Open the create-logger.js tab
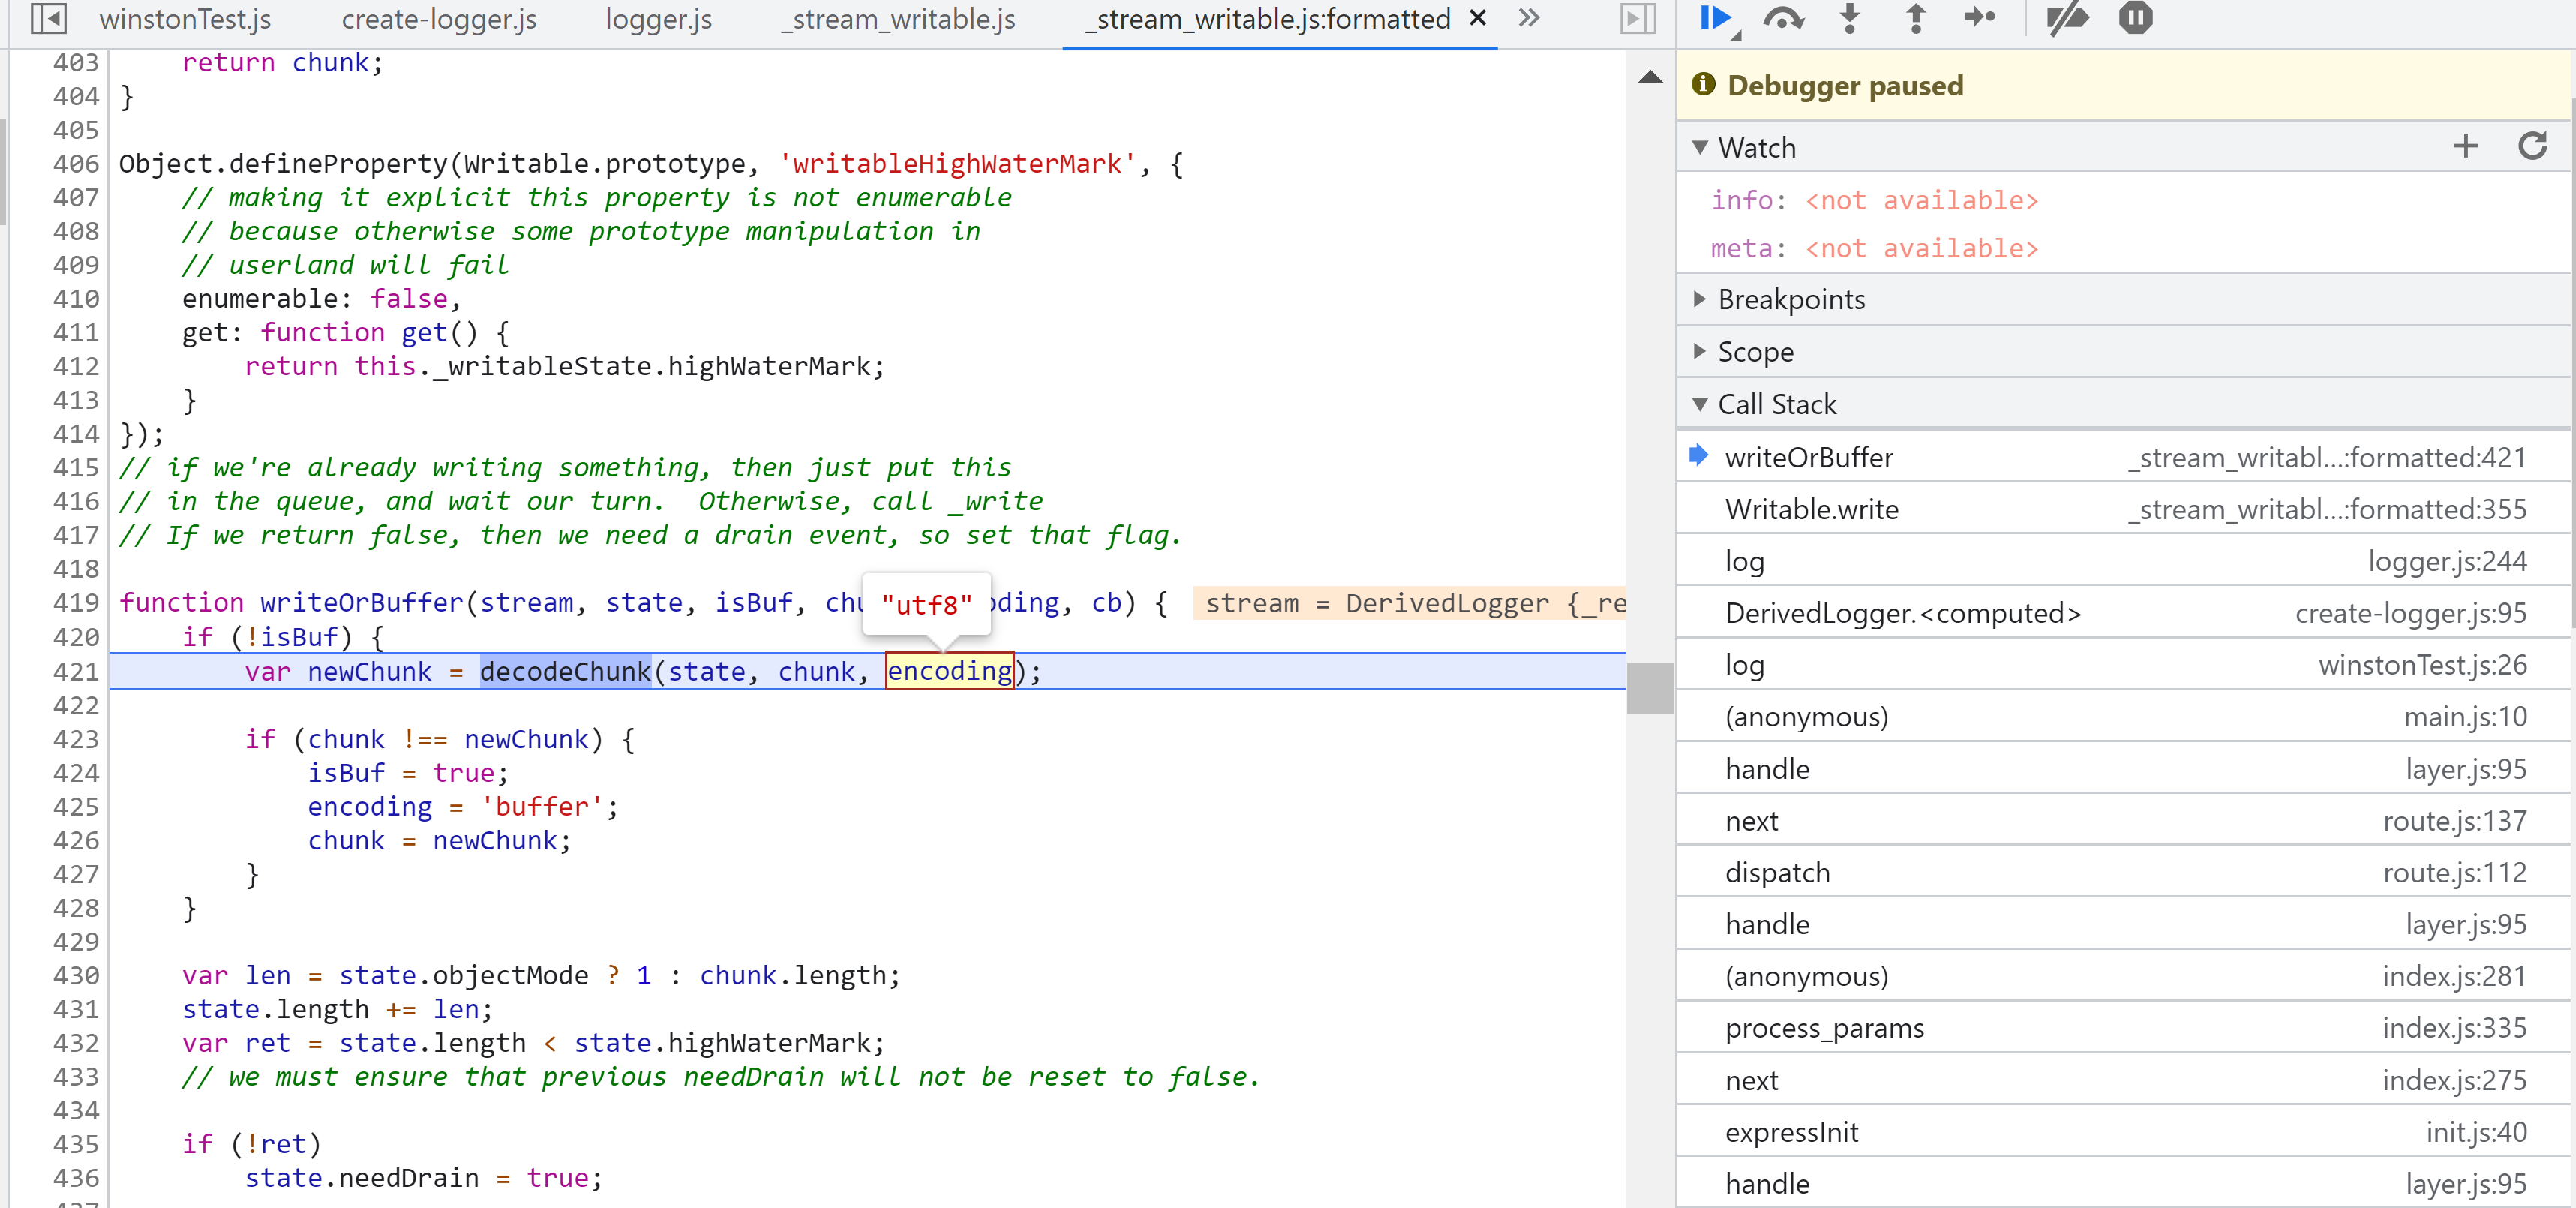 (x=438, y=19)
